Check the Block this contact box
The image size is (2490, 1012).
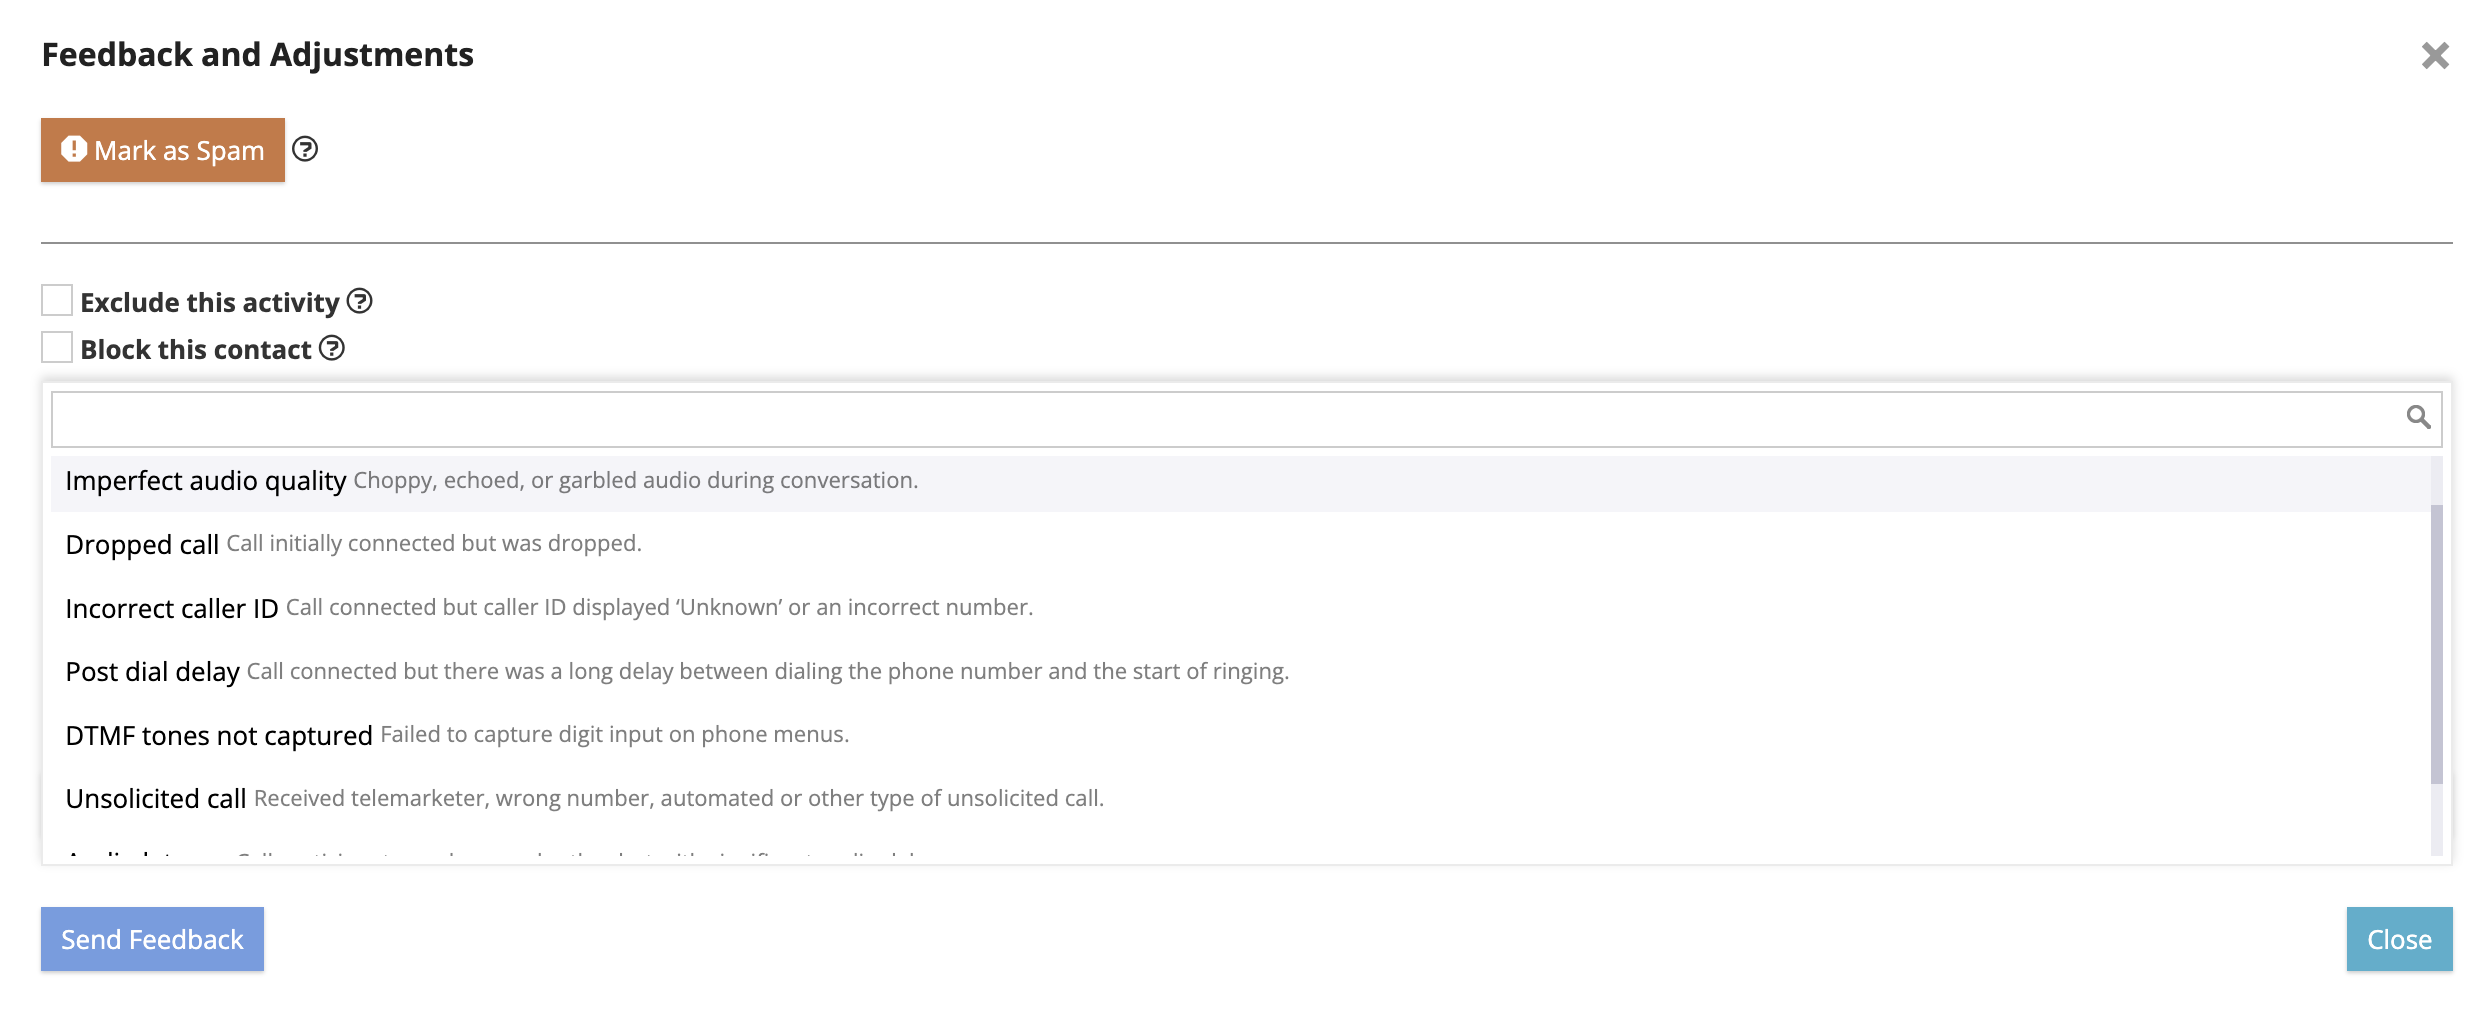[57, 347]
